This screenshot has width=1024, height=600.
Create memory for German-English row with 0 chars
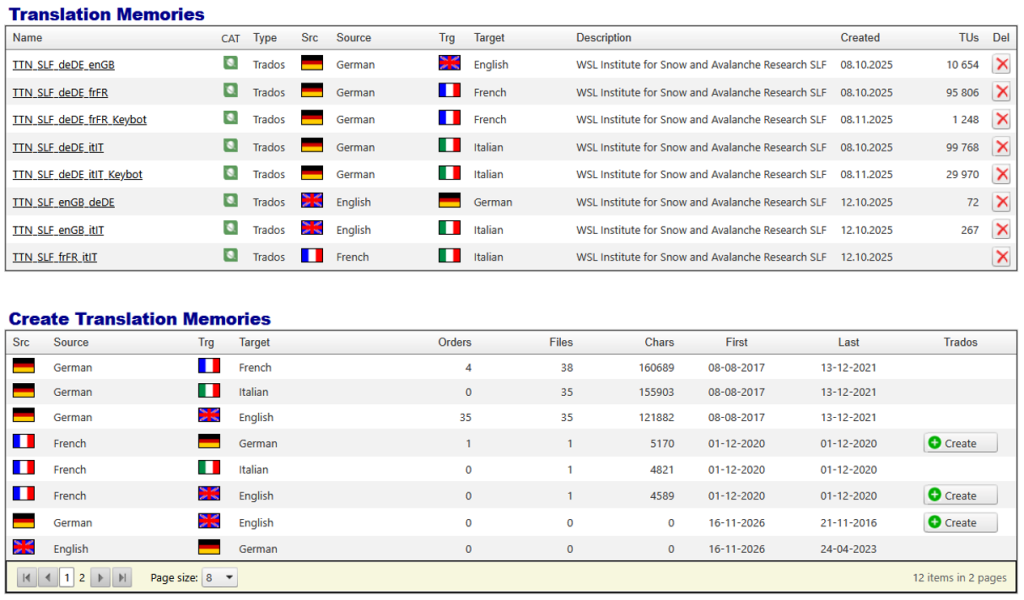click(959, 522)
